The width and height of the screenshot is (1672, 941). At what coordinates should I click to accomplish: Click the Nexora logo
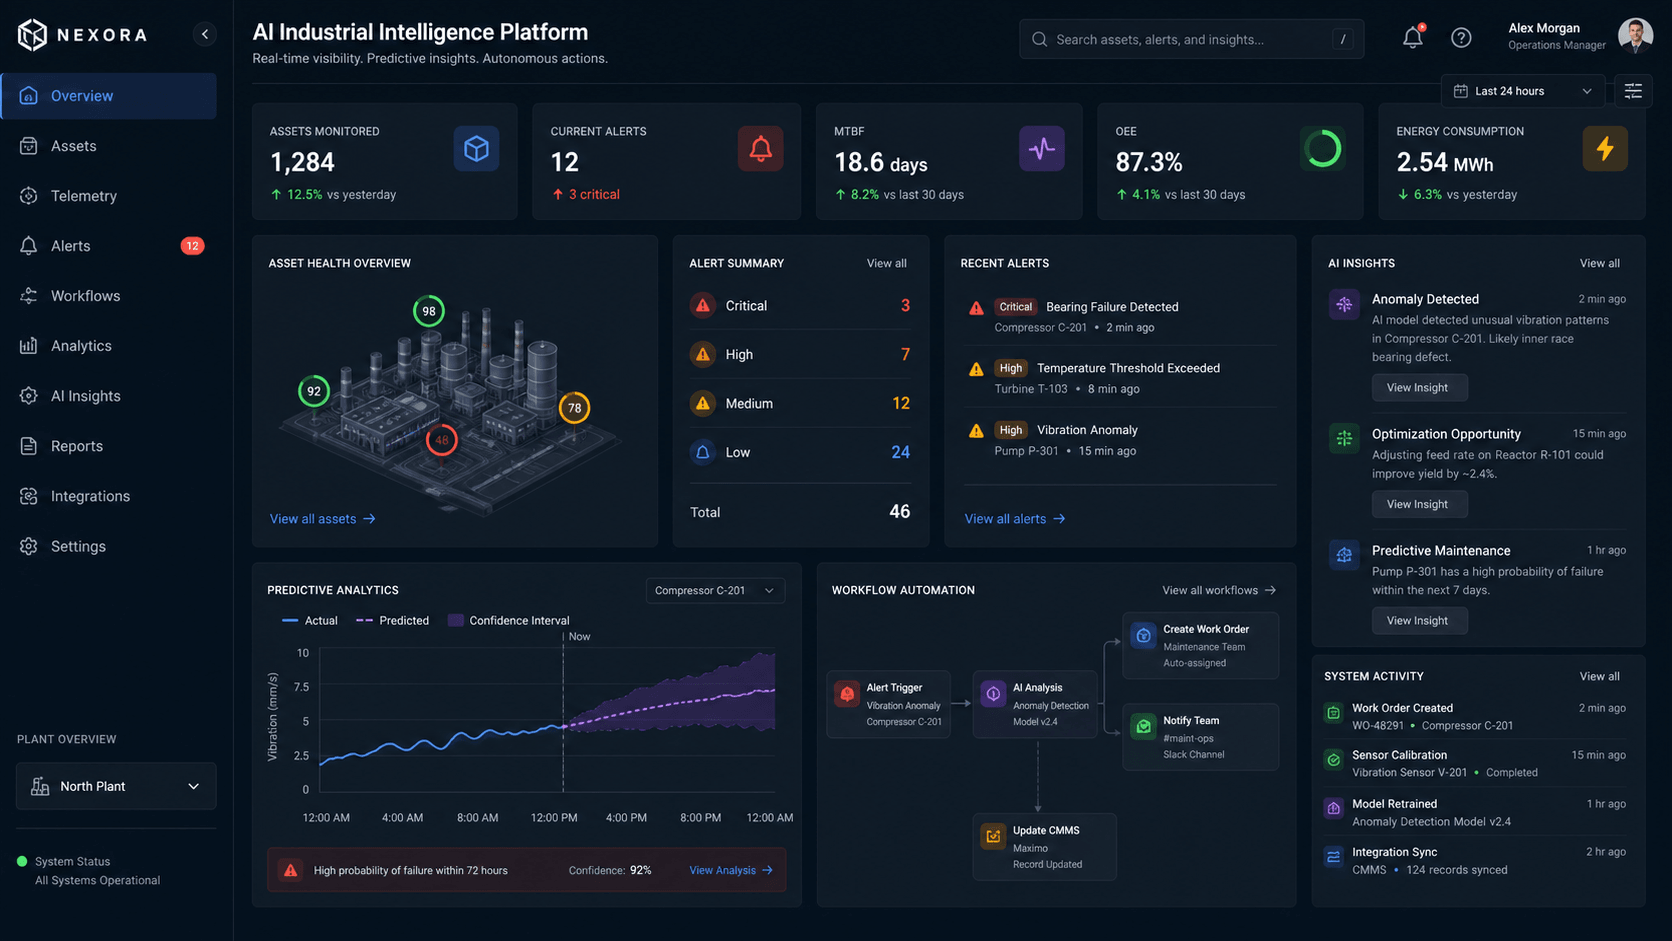tap(82, 35)
